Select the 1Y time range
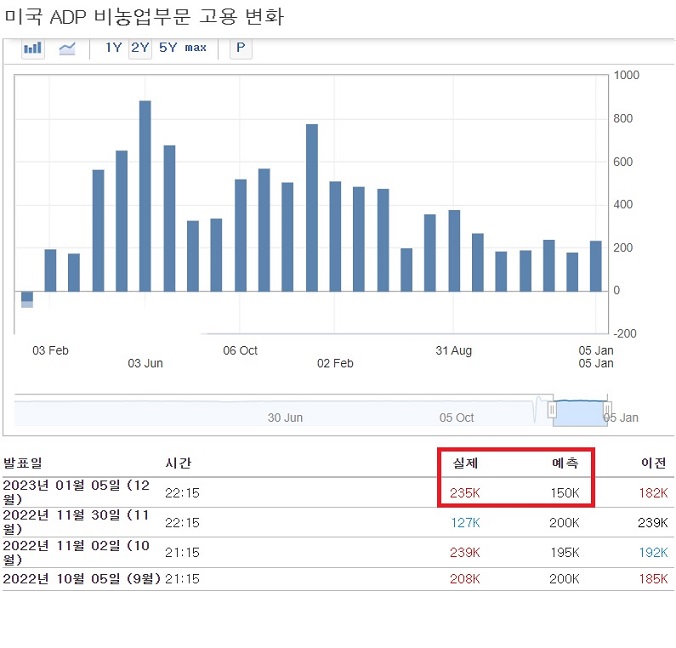This screenshot has height=648, width=676. click(x=114, y=47)
